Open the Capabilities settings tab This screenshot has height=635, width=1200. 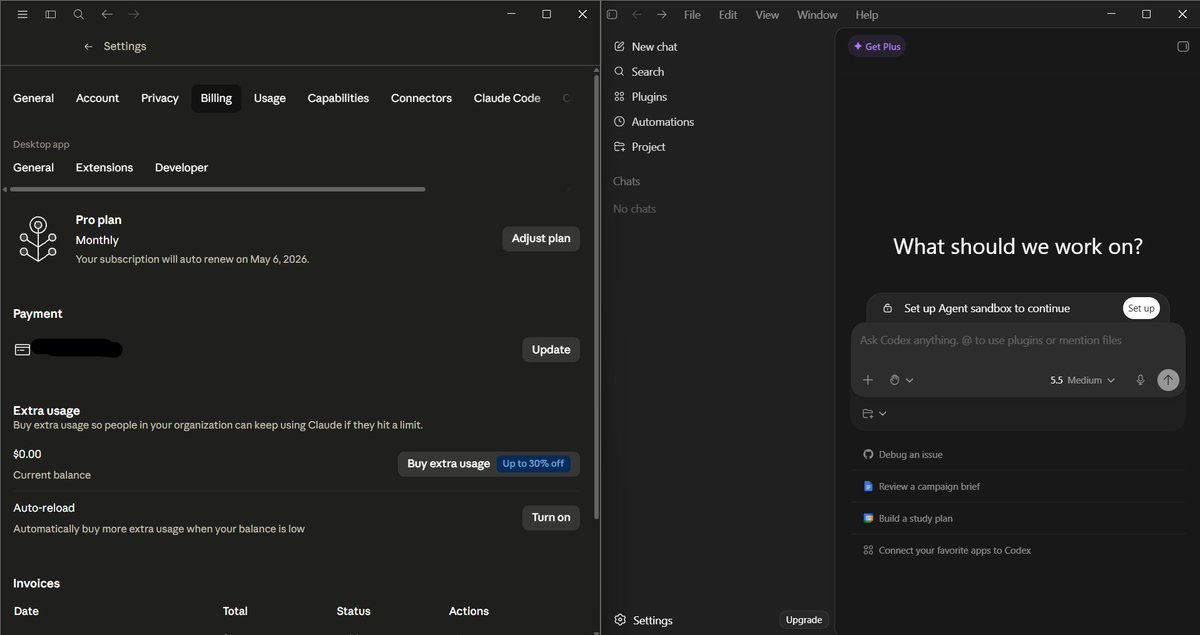[x=338, y=98]
